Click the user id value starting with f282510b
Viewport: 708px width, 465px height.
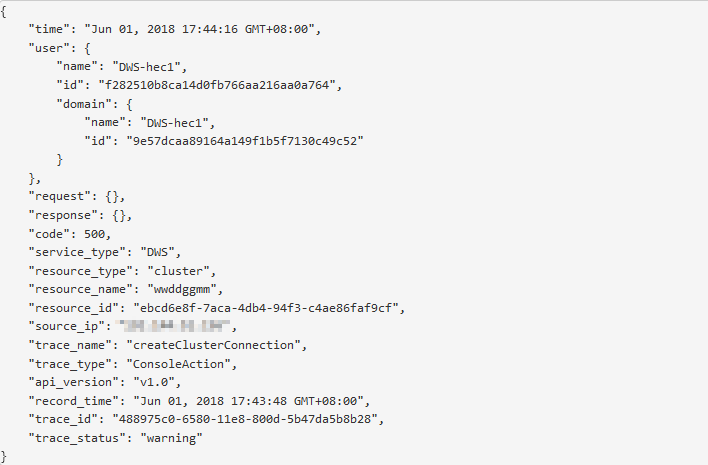[x=214, y=84]
